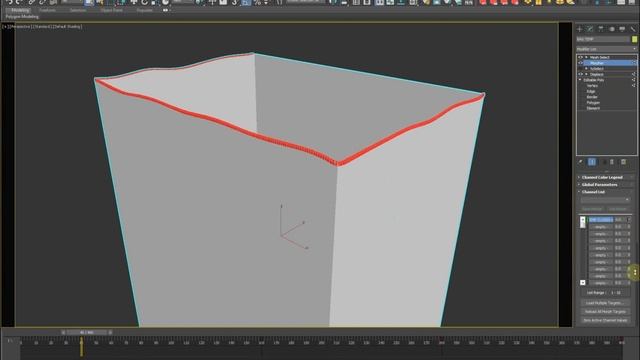Click the Delete Marker button
640x360 pixels.
point(618,209)
